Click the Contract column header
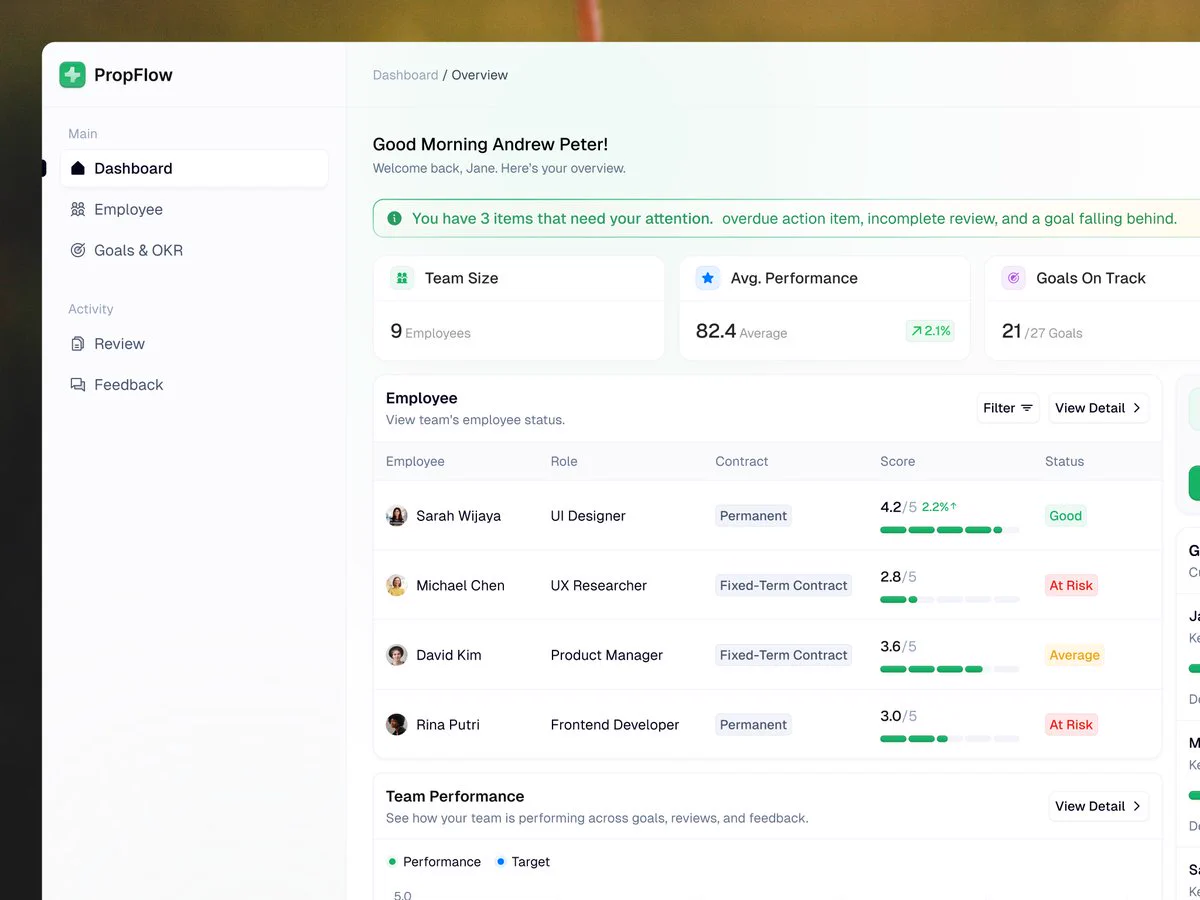This screenshot has height=900, width=1200. 742,461
